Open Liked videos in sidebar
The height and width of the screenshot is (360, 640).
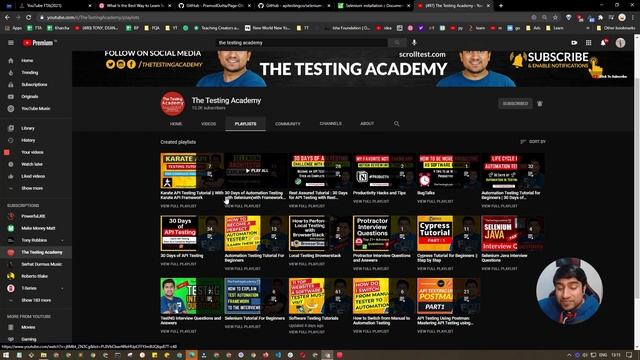(36, 176)
